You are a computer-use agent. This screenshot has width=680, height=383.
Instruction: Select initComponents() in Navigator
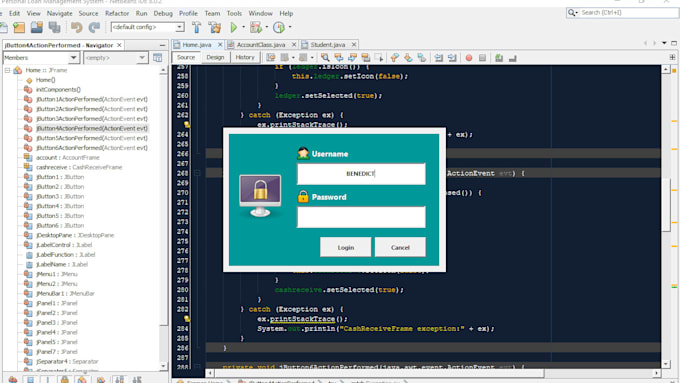tap(58, 89)
